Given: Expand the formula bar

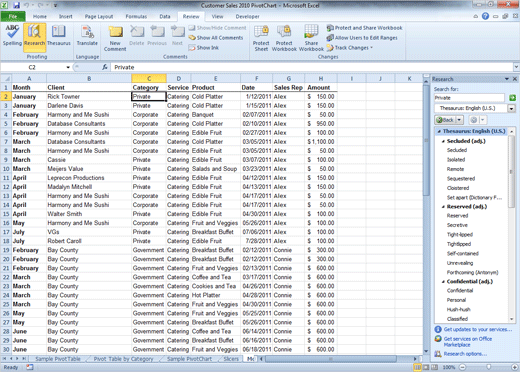Looking at the screenshot, I should [516, 67].
